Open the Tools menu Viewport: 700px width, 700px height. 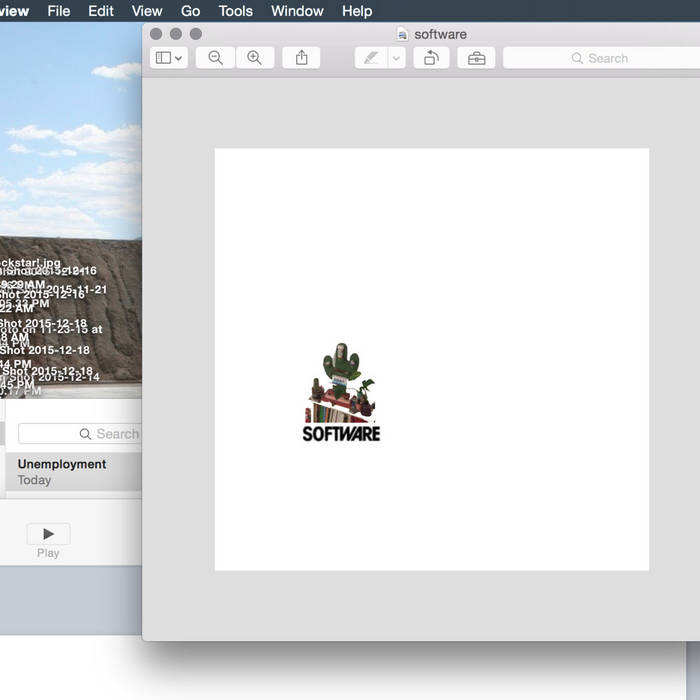point(235,11)
